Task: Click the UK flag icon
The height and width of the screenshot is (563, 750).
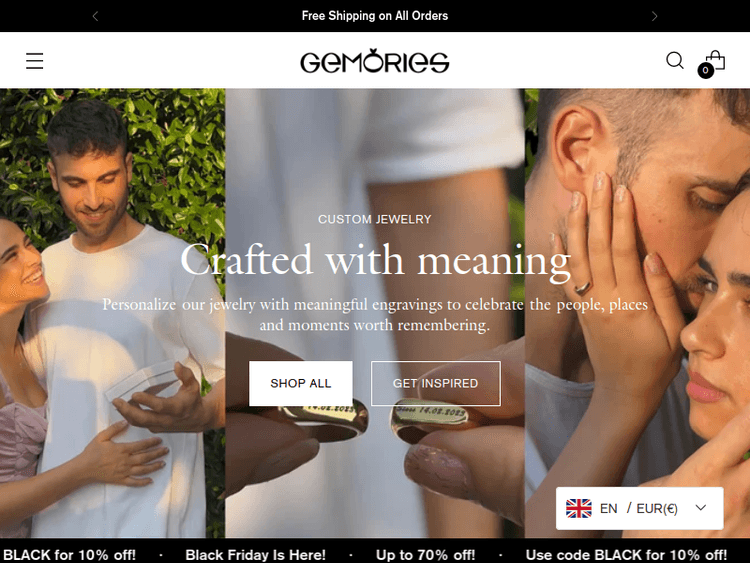Action: click(x=579, y=508)
